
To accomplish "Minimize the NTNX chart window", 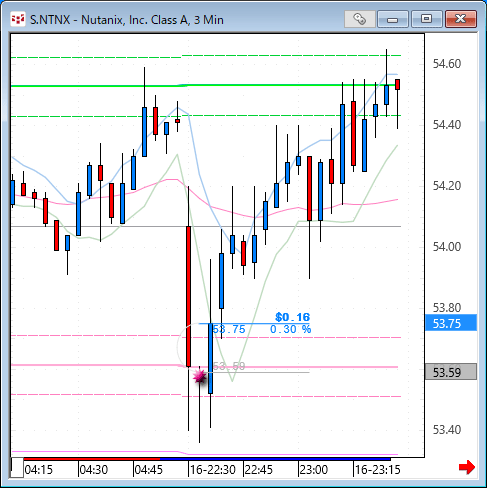I will (x=393, y=19).
